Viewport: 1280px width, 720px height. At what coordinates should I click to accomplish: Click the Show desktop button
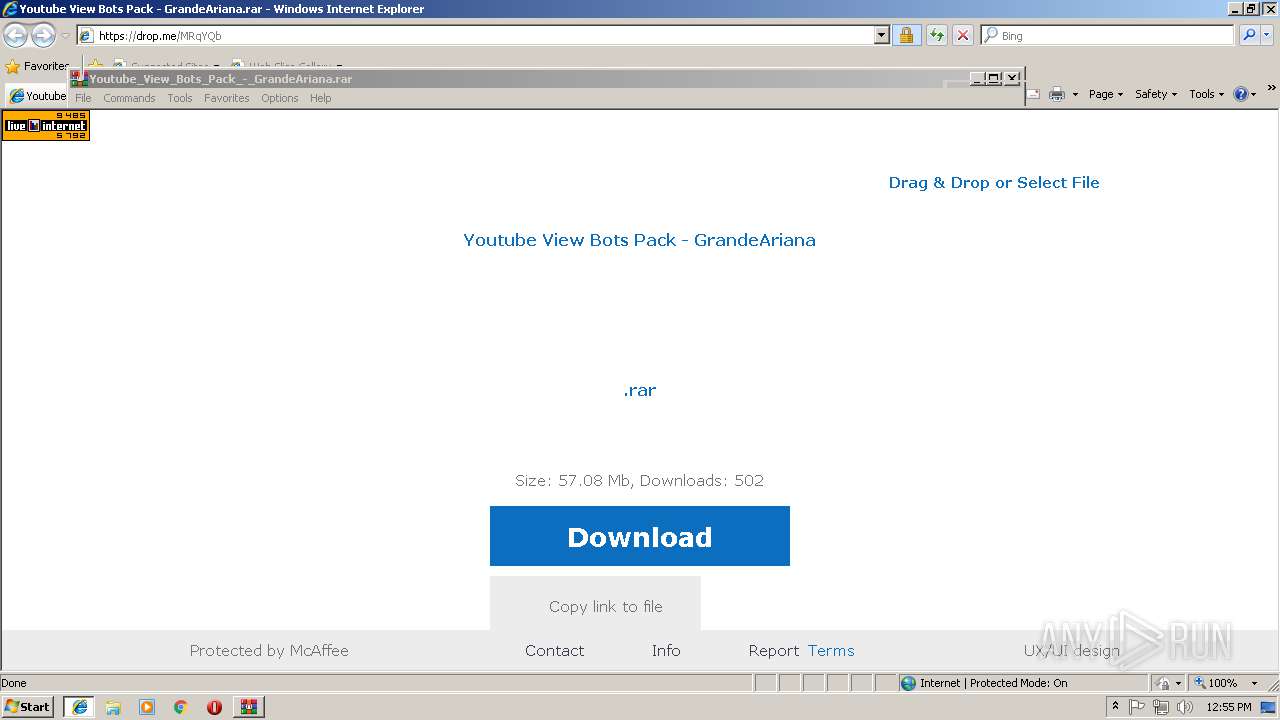point(1269,707)
